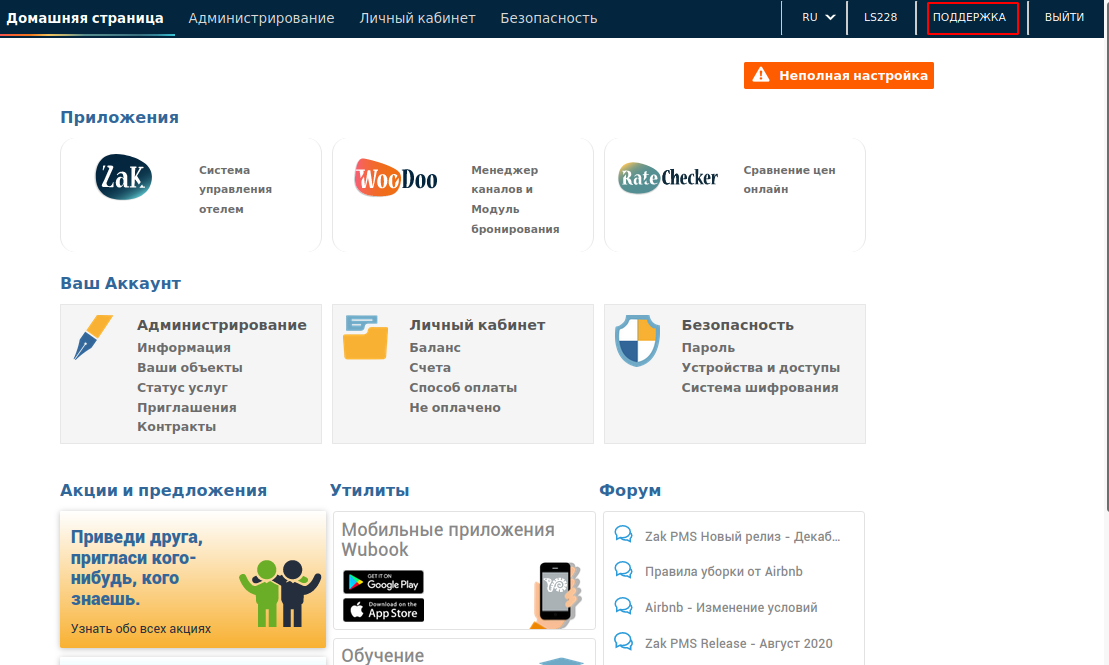
Task: Launch WooDoo channel manager logo
Action: point(396,179)
